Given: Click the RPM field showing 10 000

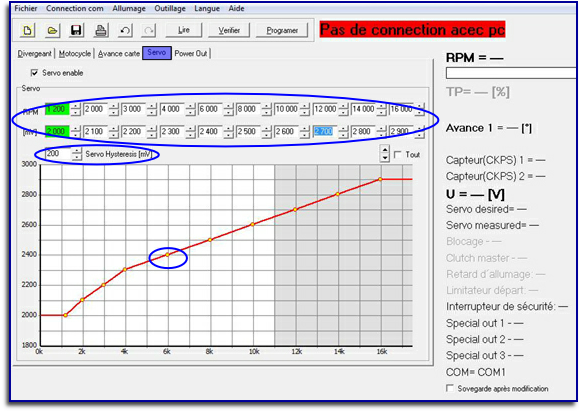Looking at the screenshot, I should coord(287,109).
